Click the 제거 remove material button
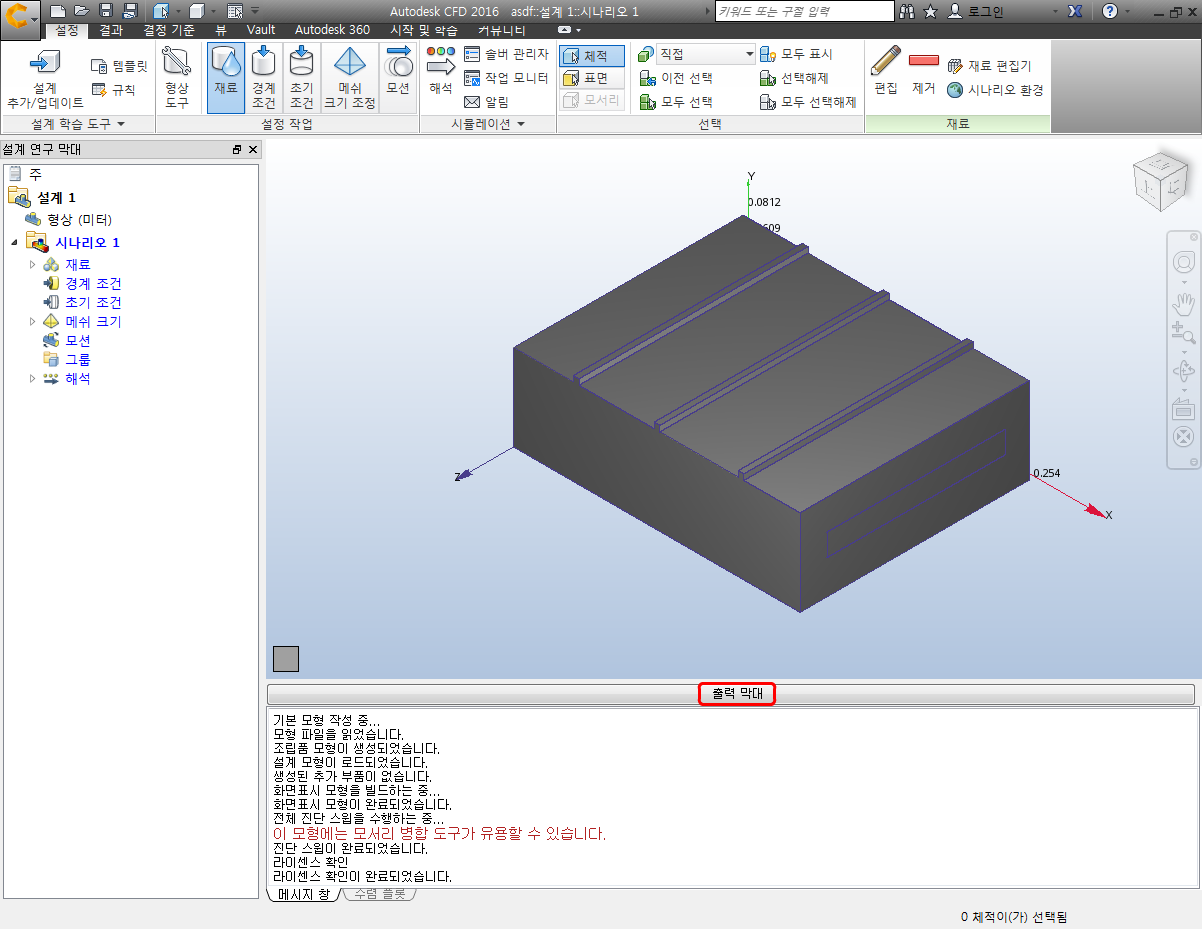The image size is (1202, 929). pyautogui.click(x=924, y=72)
